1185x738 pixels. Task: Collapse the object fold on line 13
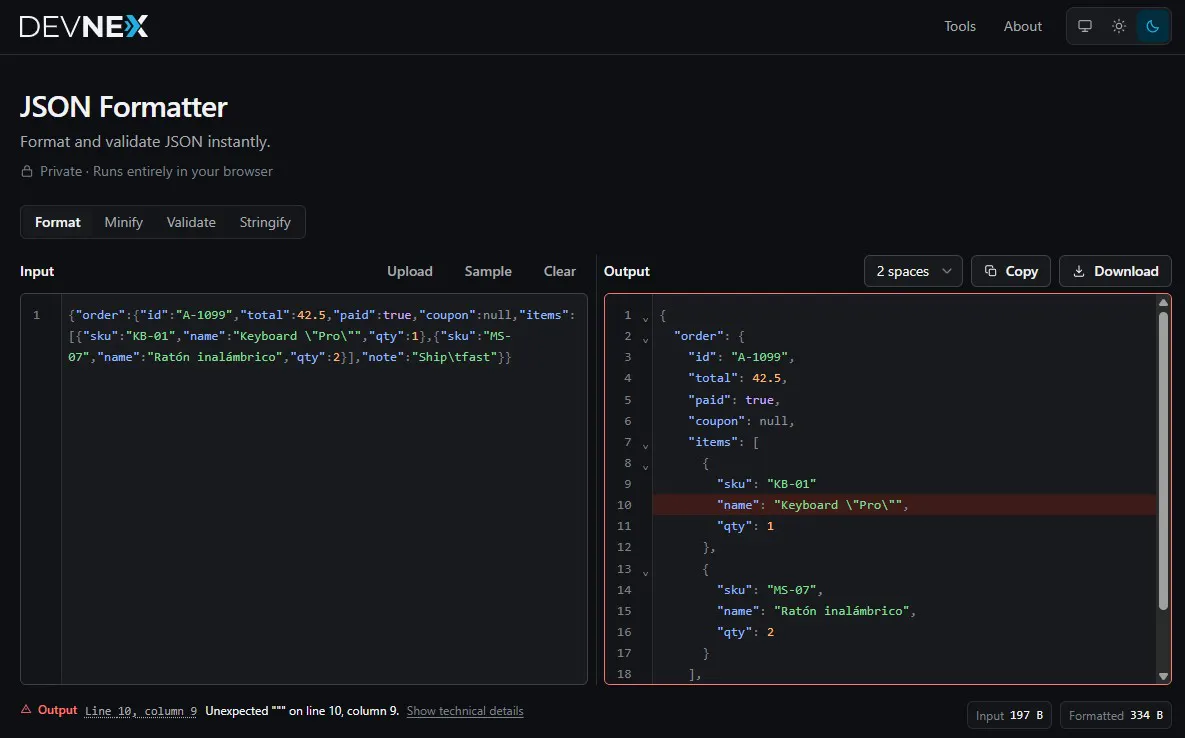pyautogui.click(x=645, y=573)
